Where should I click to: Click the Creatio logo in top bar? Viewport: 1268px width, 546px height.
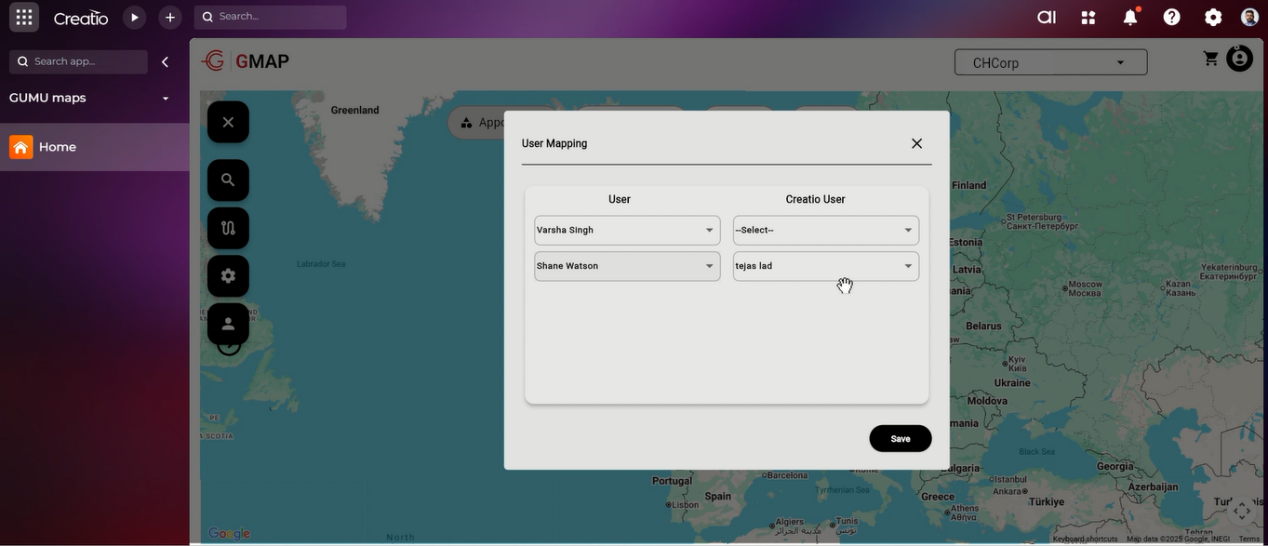point(81,18)
